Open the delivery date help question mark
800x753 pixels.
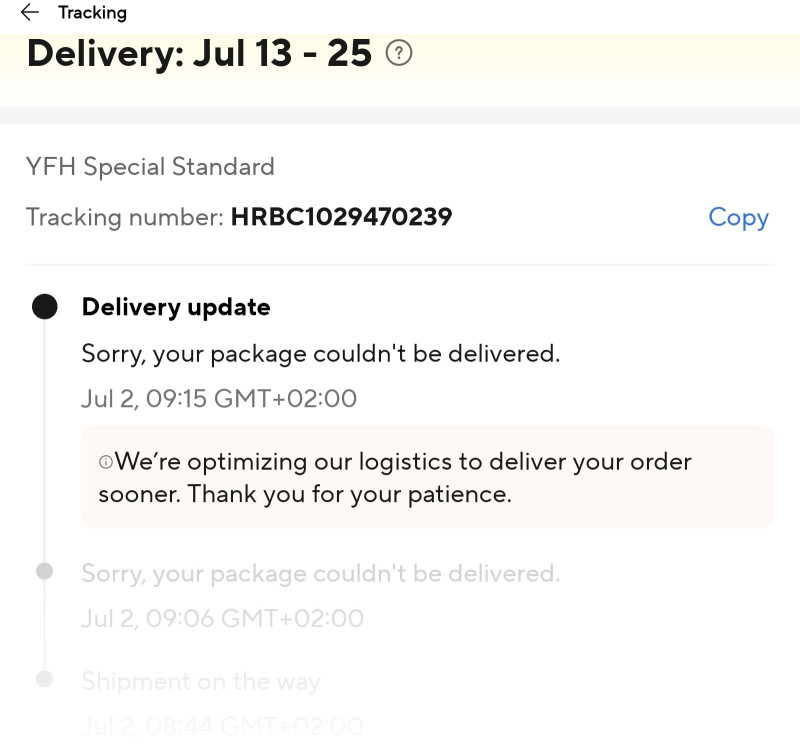399,53
